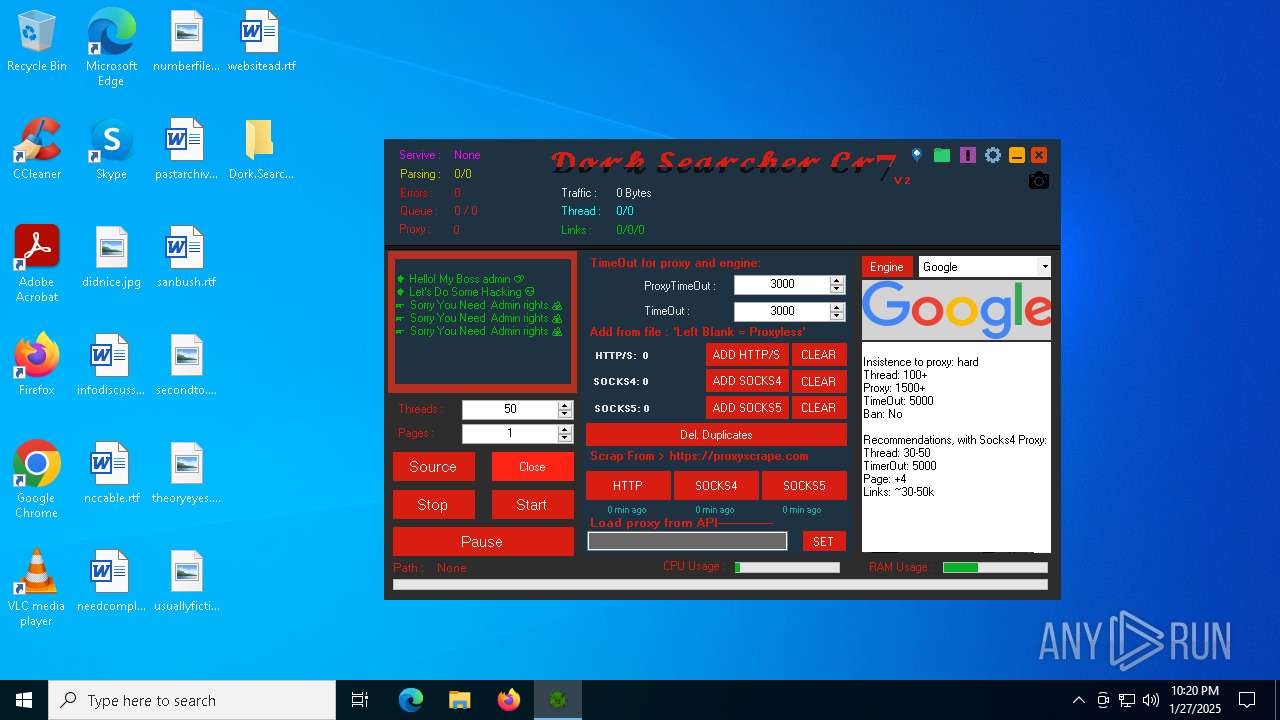The height and width of the screenshot is (720, 1280).
Task: Click the Threads number field
Action: (x=510, y=410)
